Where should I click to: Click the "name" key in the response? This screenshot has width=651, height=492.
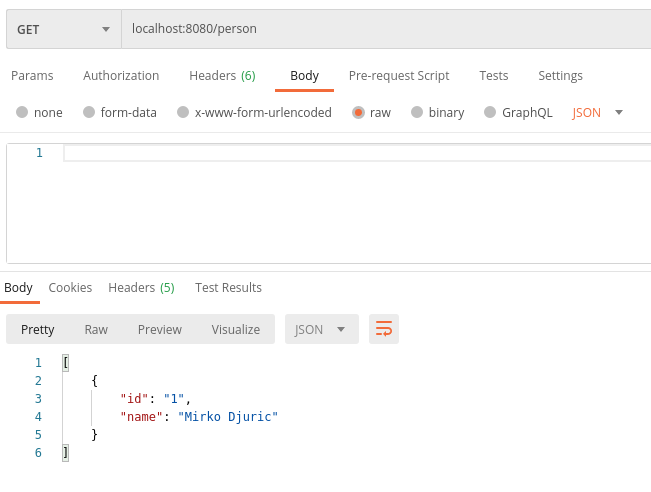[x=141, y=416]
